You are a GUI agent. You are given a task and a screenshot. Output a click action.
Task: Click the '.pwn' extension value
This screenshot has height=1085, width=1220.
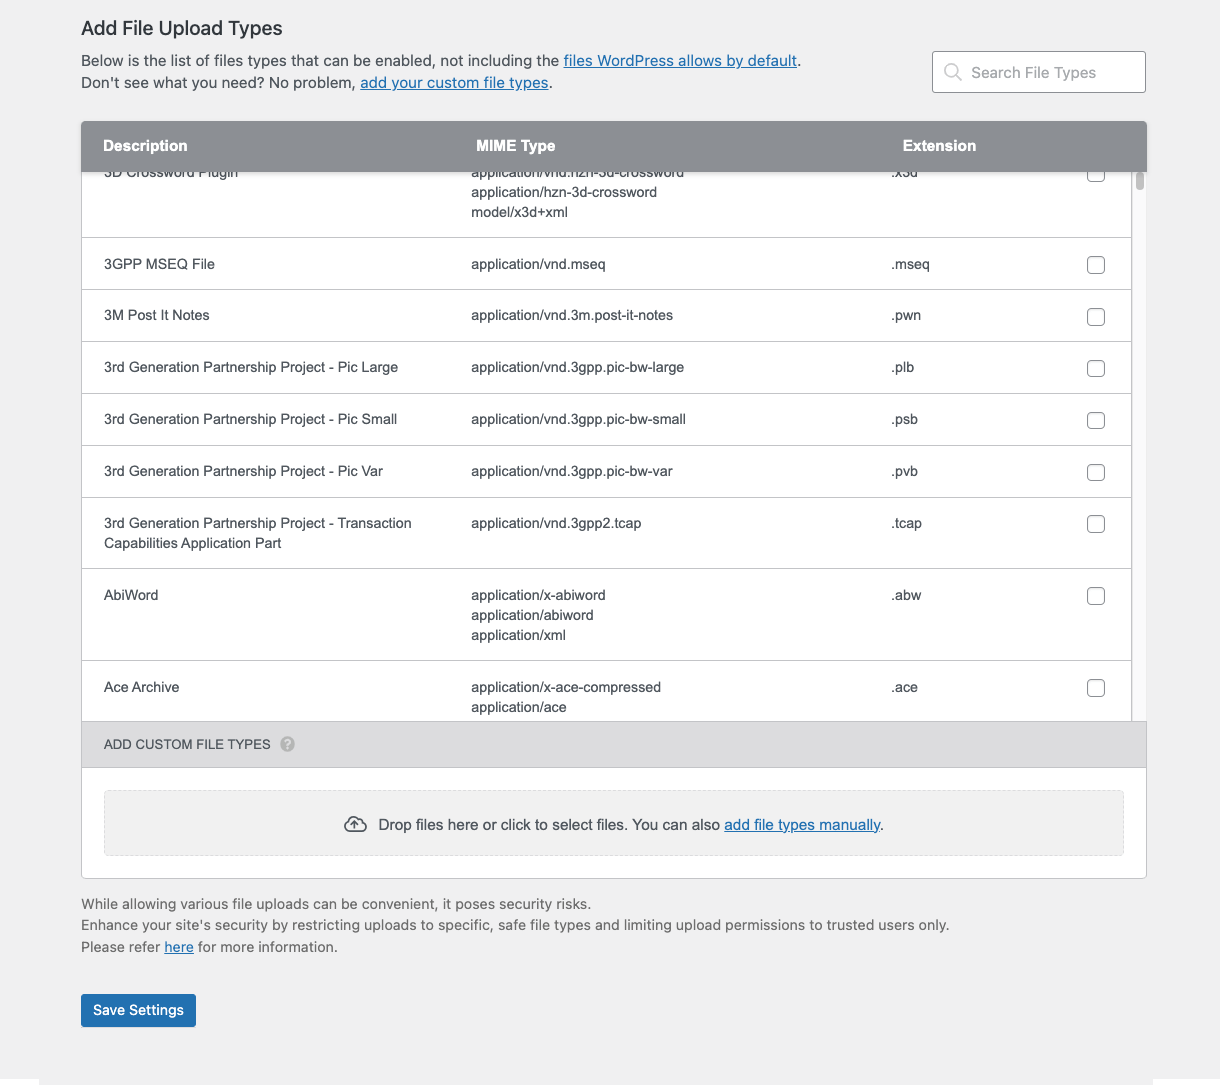[906, 315]
